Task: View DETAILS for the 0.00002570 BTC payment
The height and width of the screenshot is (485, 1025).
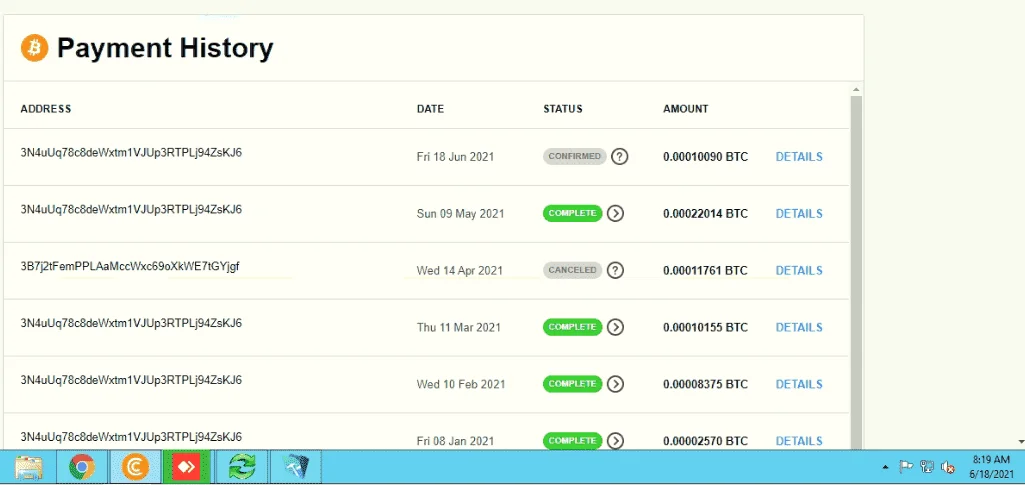Action: coord(799,441)
